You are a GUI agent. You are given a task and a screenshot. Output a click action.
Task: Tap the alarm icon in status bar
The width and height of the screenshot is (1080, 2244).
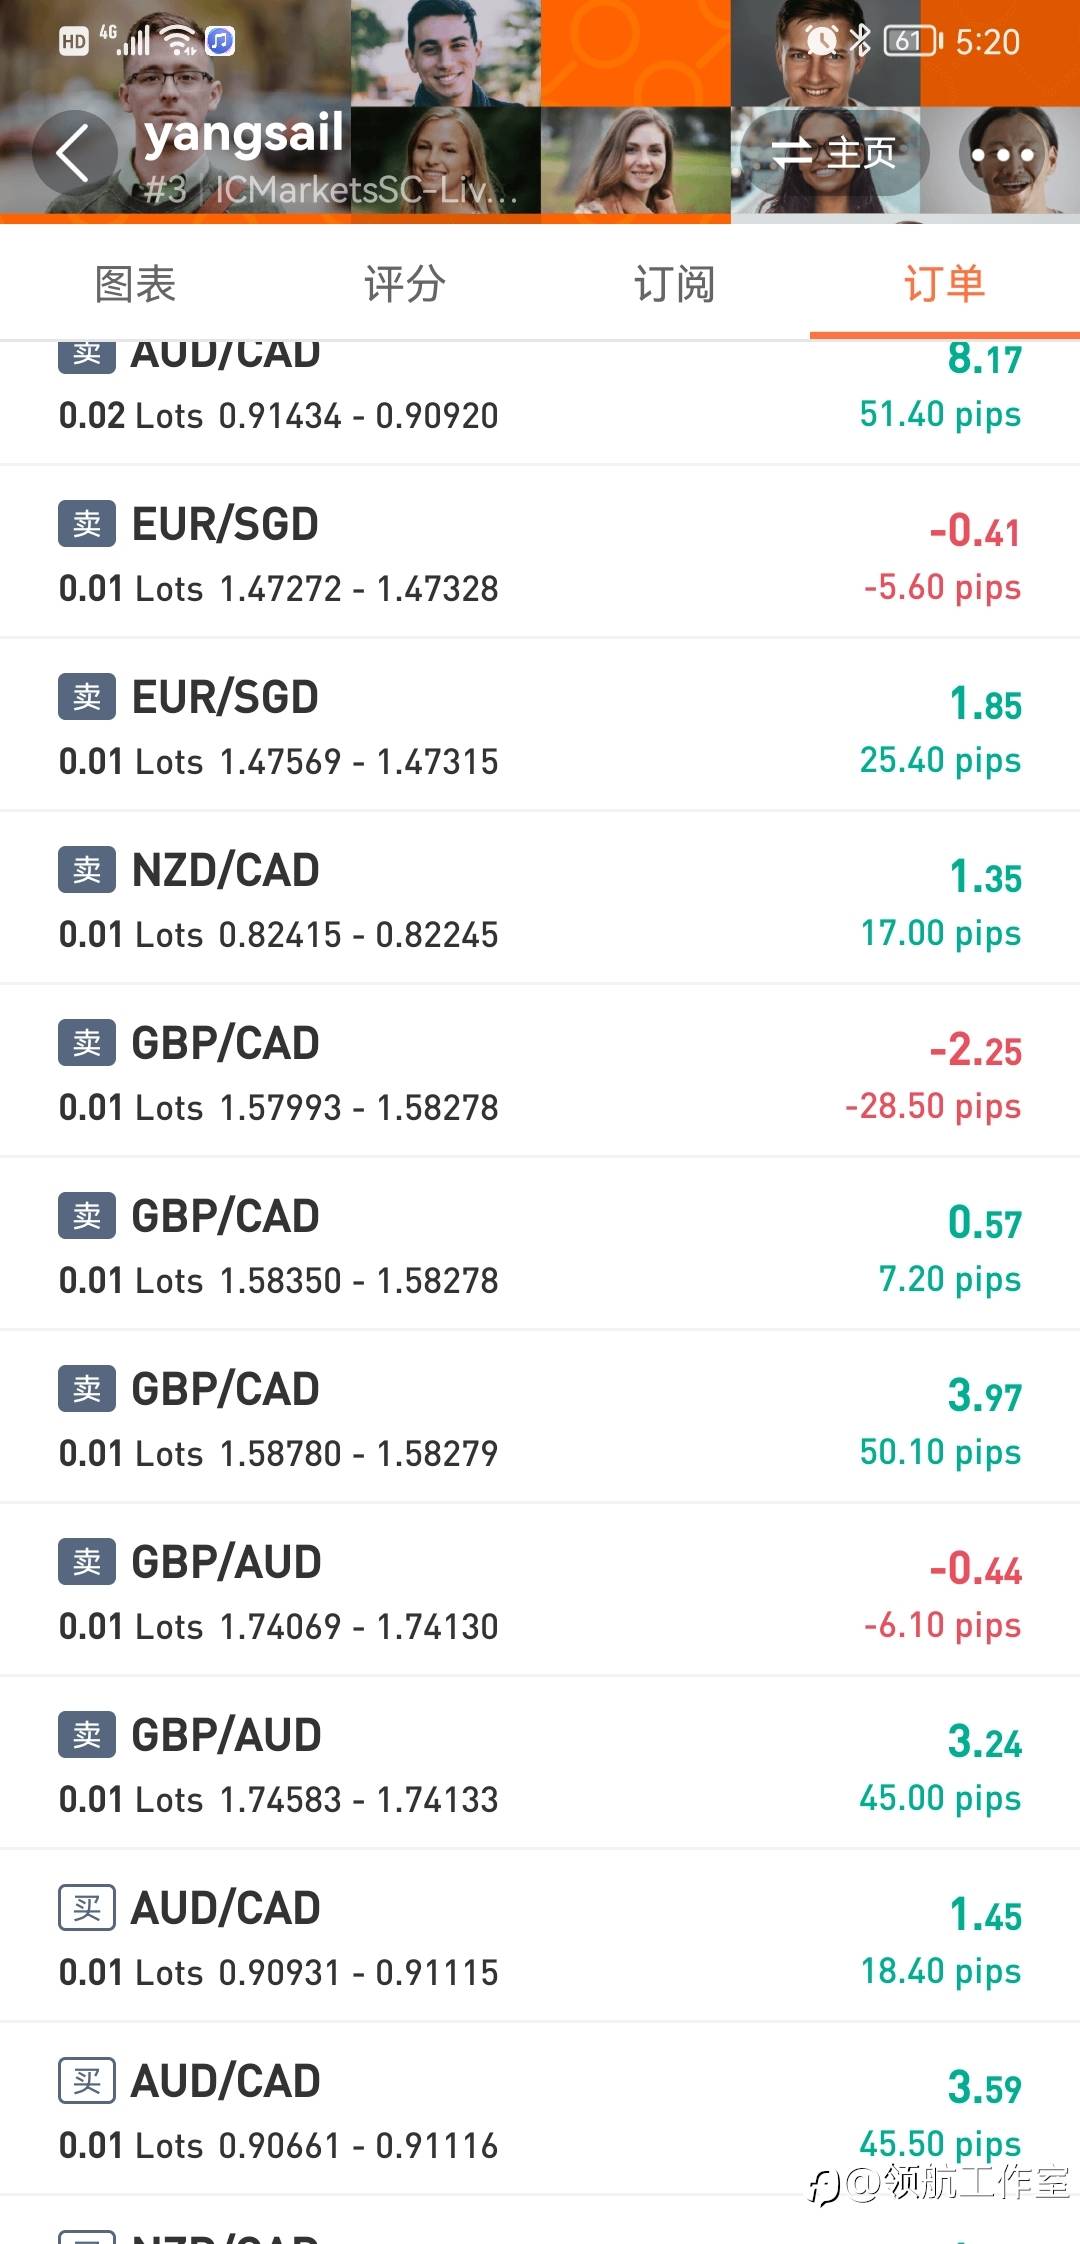(x=821, y=41)
